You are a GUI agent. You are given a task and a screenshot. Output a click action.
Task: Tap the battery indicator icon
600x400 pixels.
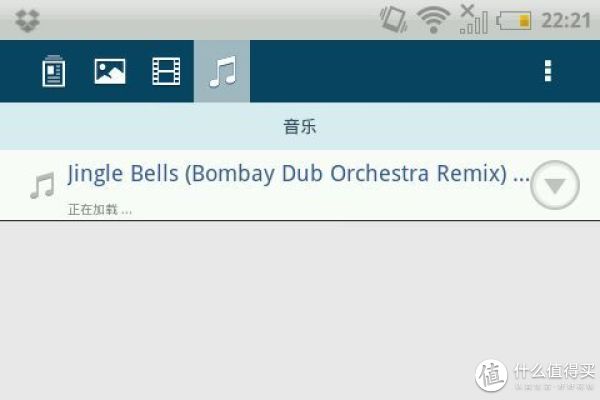(514, 21)
